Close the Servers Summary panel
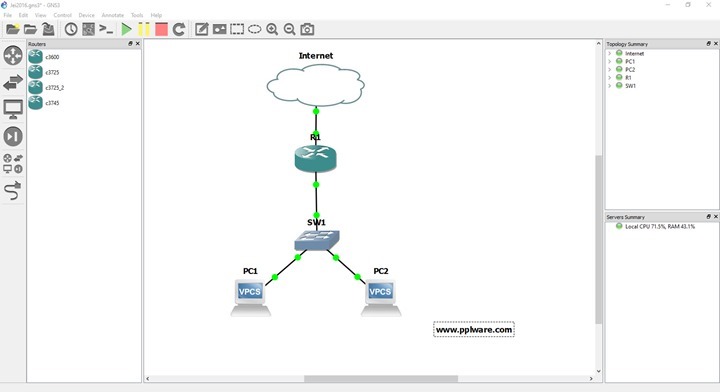 click(x=715, y=217)
